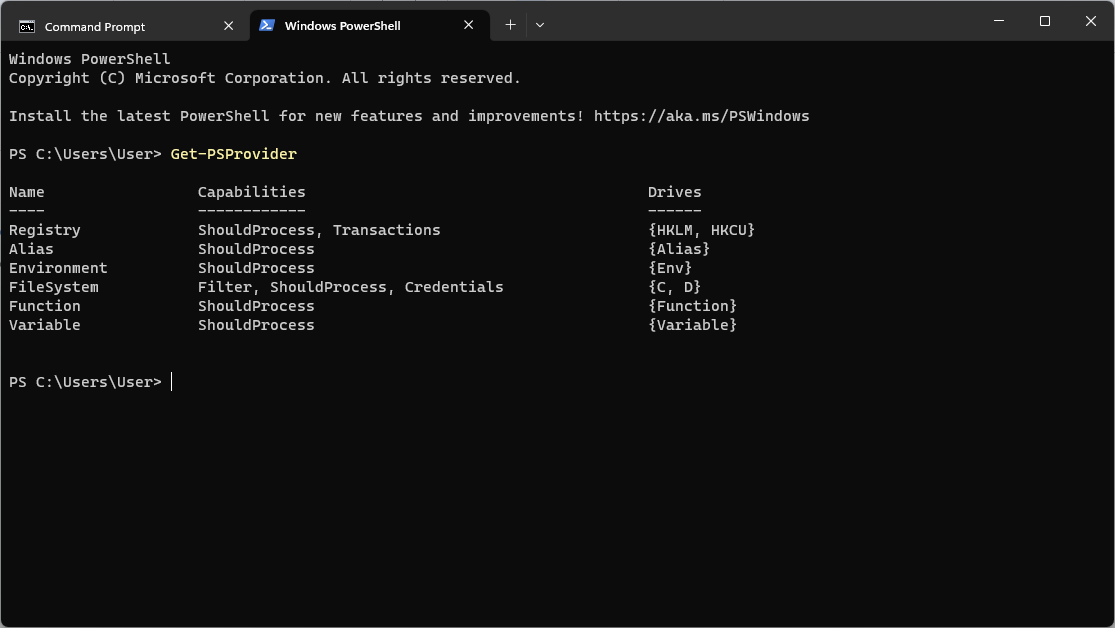Close the Windows PowerShell tab

469,26
